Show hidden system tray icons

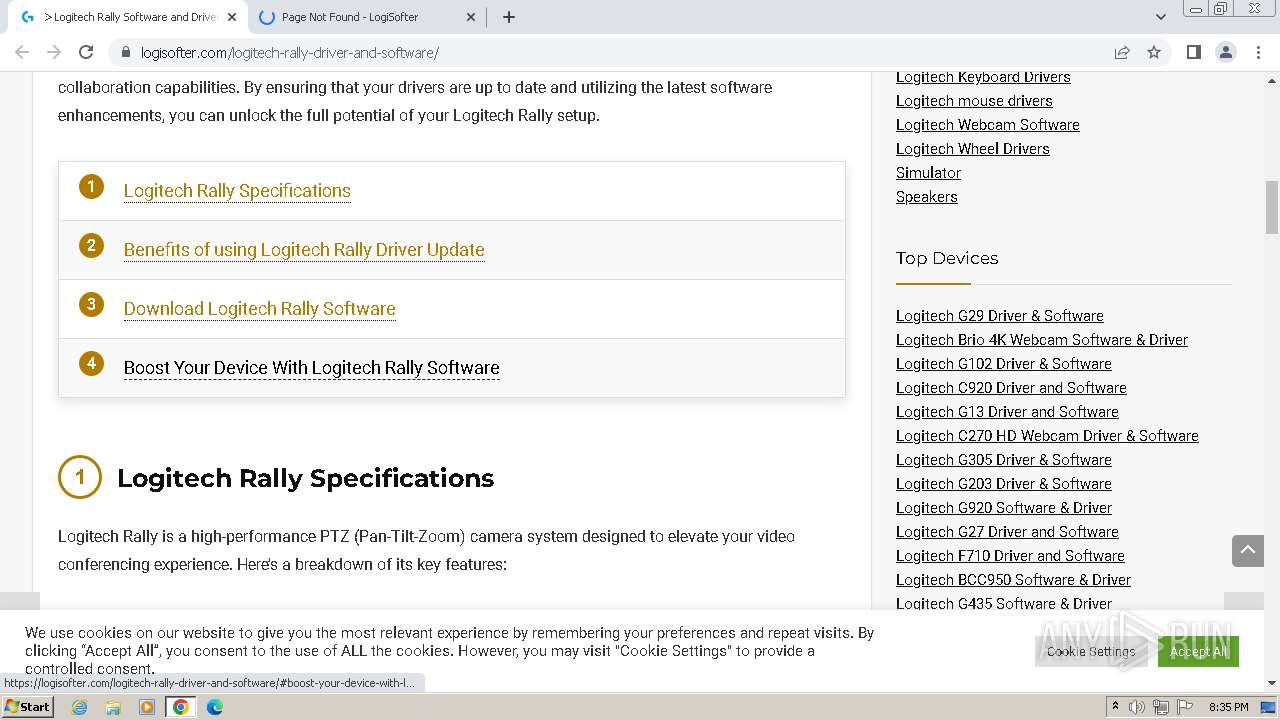click(x=1115, y=707)
